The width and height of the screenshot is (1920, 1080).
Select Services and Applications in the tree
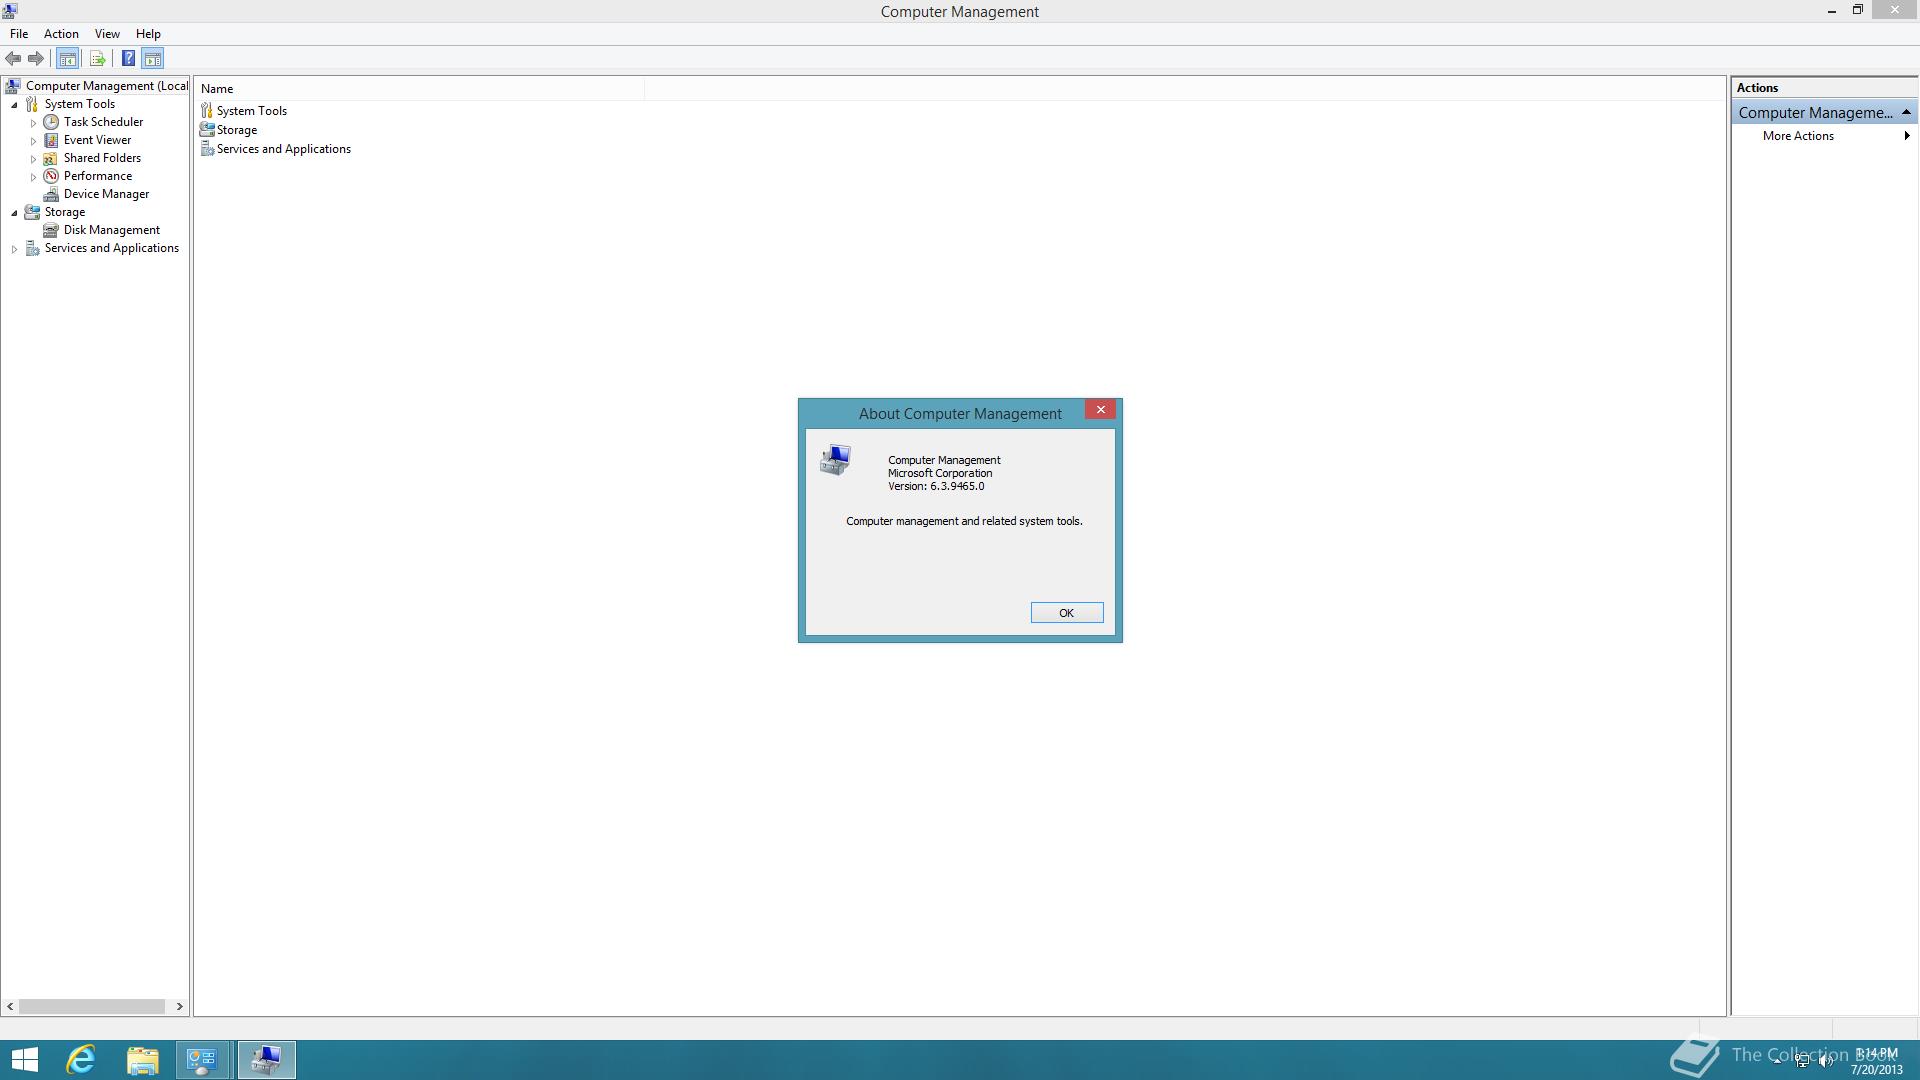(x=111, y=248)
